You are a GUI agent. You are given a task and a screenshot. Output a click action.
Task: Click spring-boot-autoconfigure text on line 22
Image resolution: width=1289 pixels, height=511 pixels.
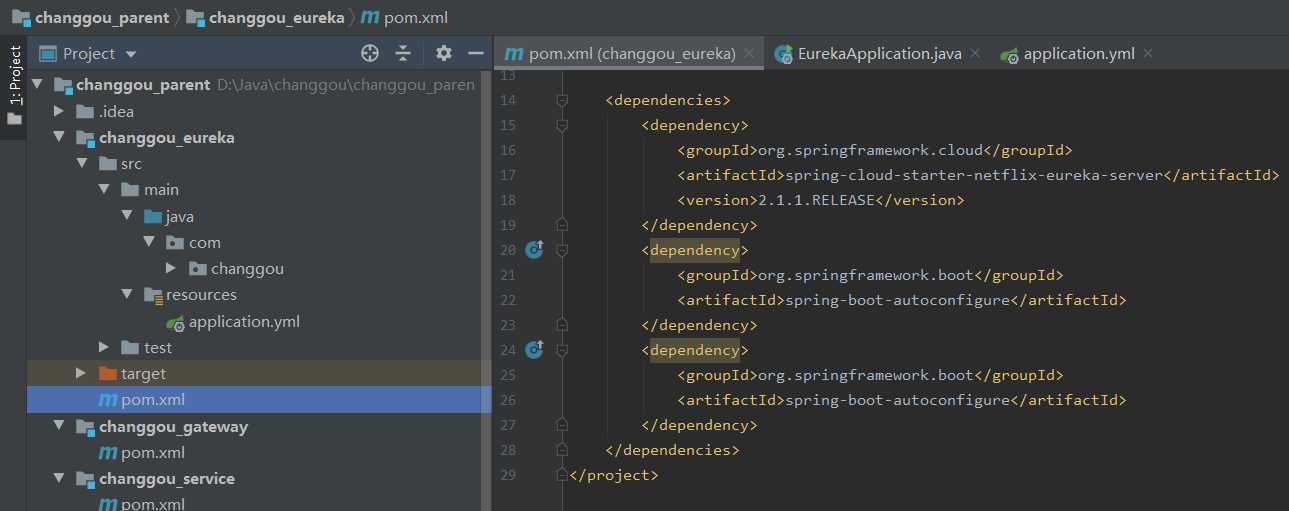point(898,300)
